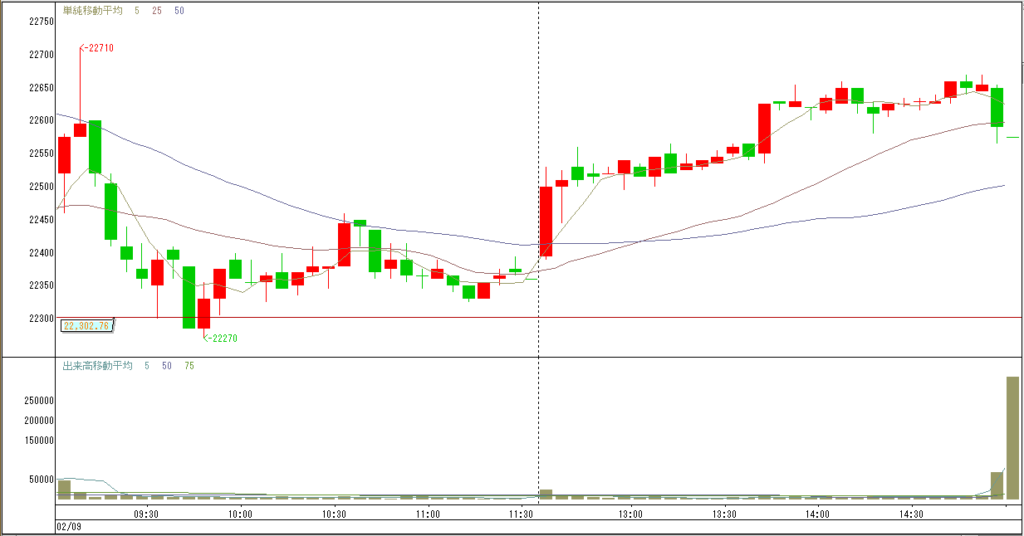Click the 13:00 time axis label
The image size is (1024, 536).
[629, 514]
